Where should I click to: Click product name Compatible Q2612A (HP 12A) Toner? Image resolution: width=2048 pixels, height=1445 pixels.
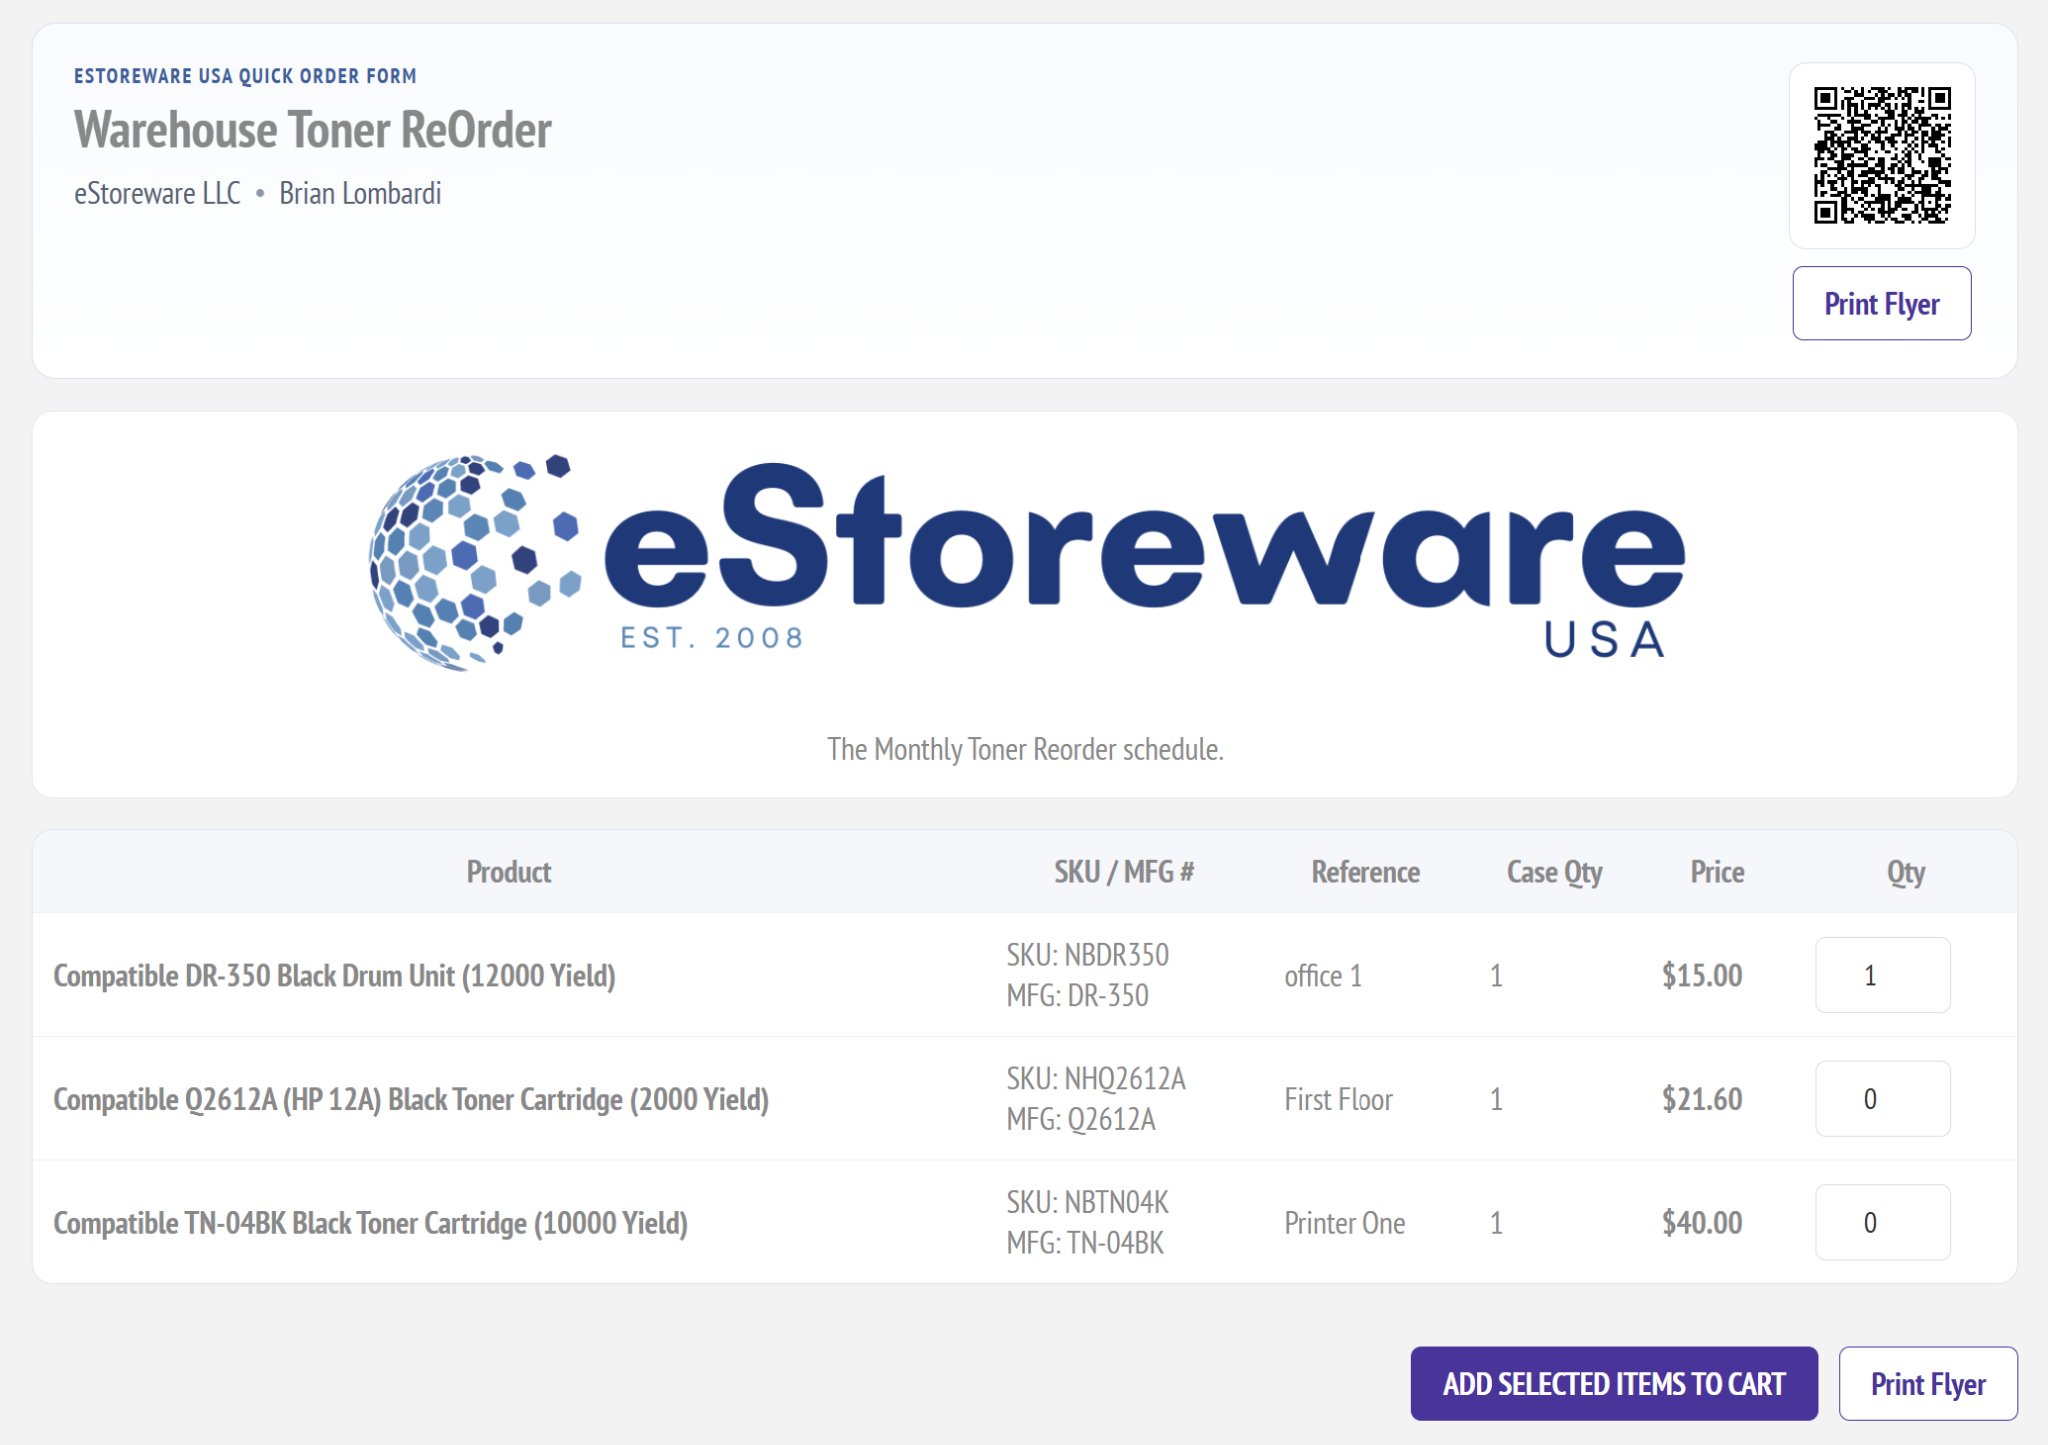click(x=411, y=1100)
